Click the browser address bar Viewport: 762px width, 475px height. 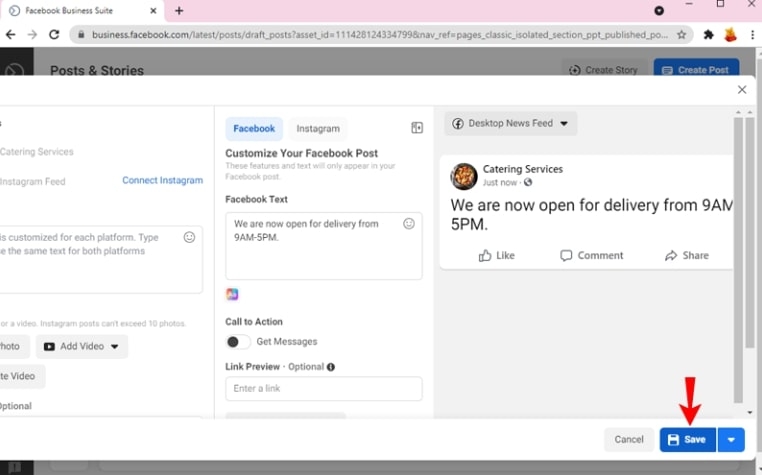379,35
